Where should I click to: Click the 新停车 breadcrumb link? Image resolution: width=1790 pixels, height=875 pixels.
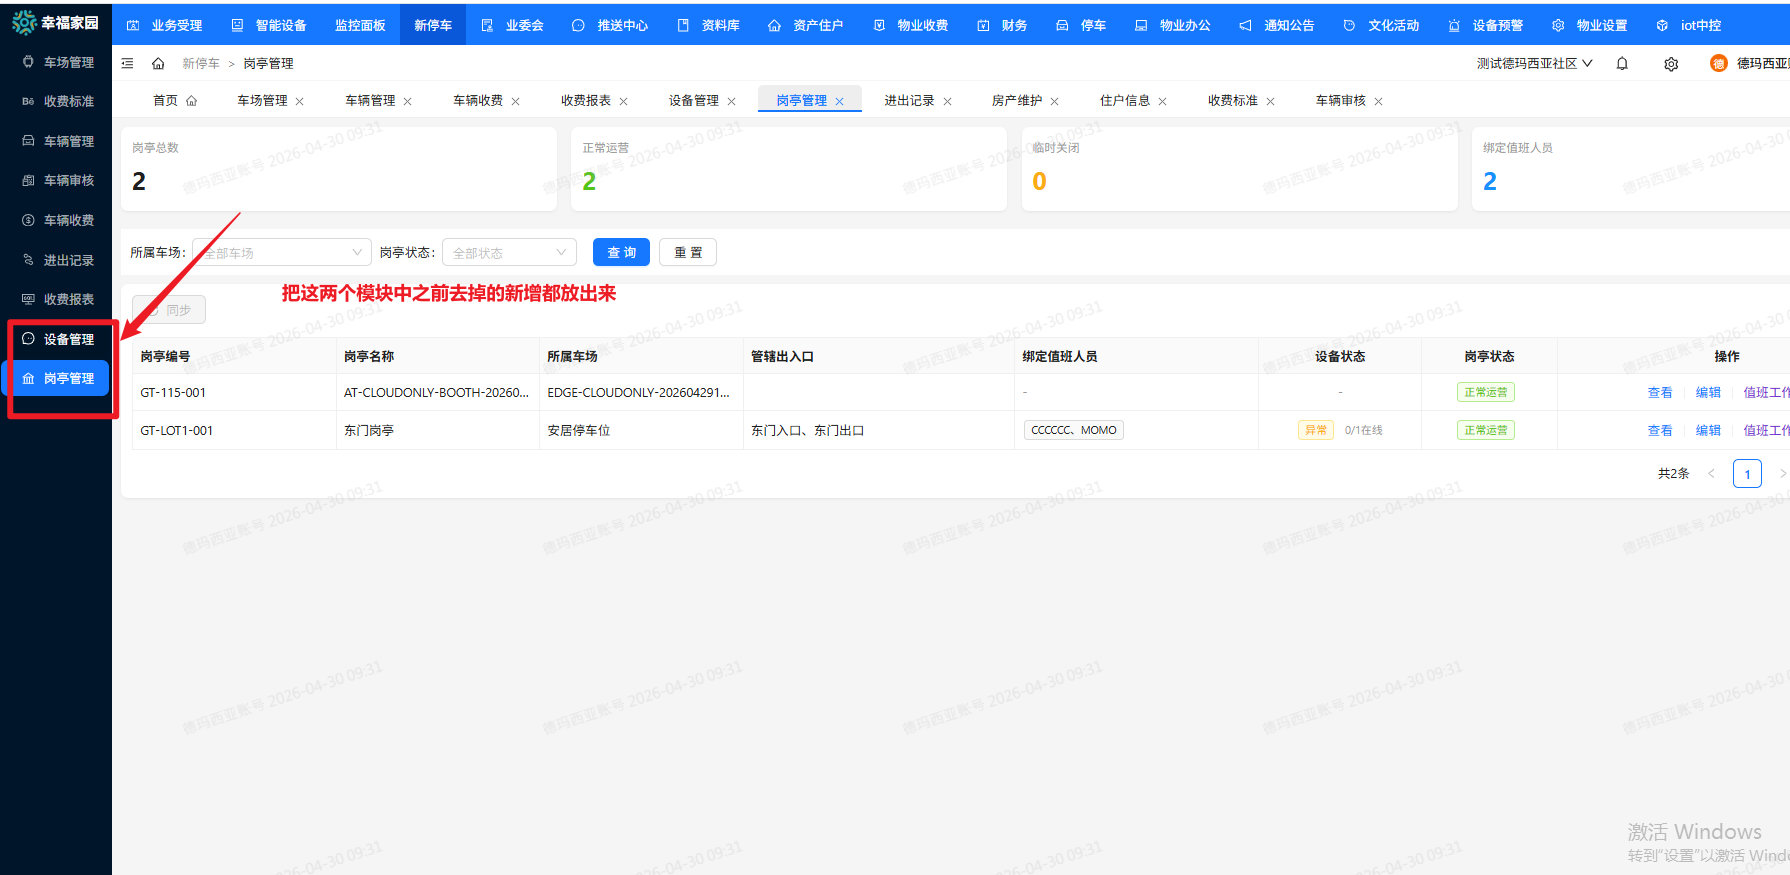[x=201, y=63]
